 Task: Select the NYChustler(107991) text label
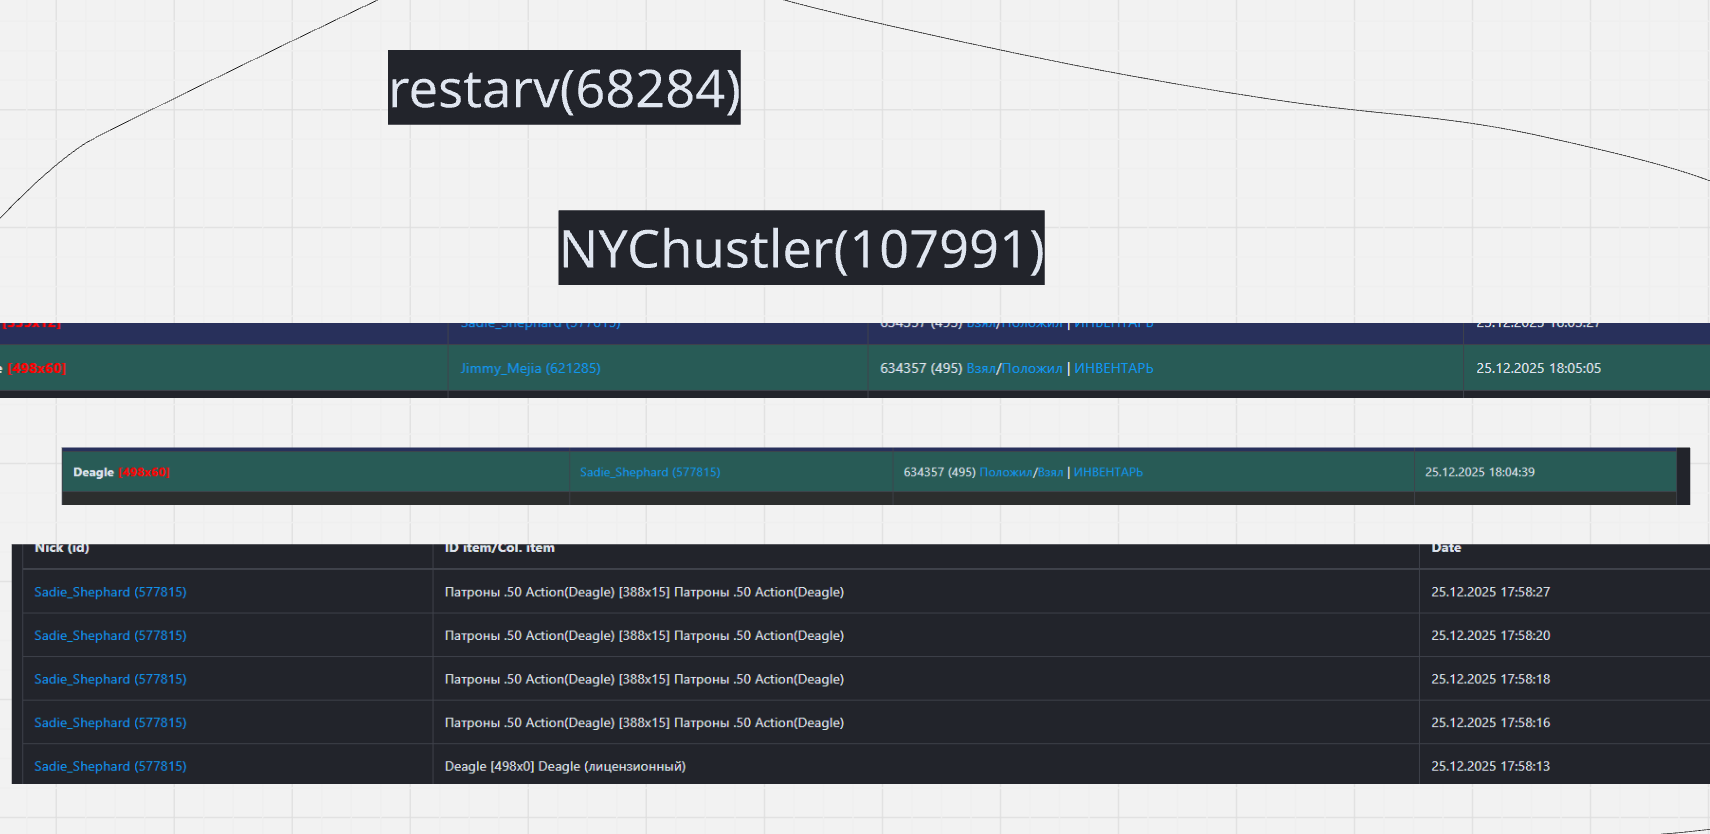click(801, 249)
